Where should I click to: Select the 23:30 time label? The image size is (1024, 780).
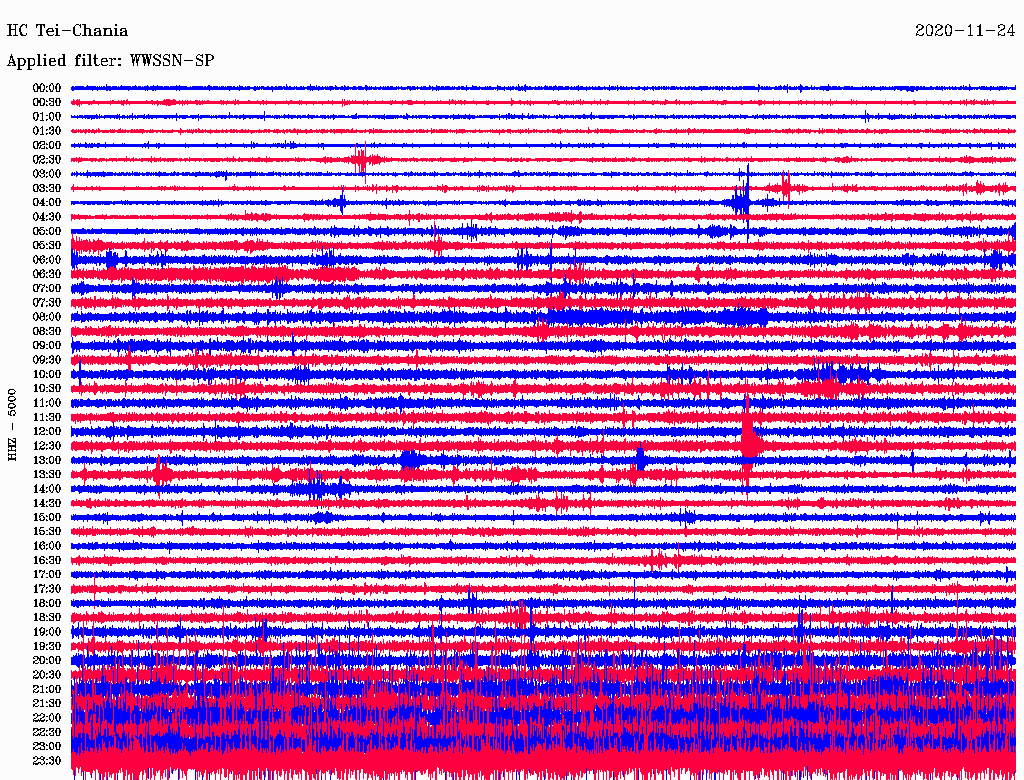(47, 761)
